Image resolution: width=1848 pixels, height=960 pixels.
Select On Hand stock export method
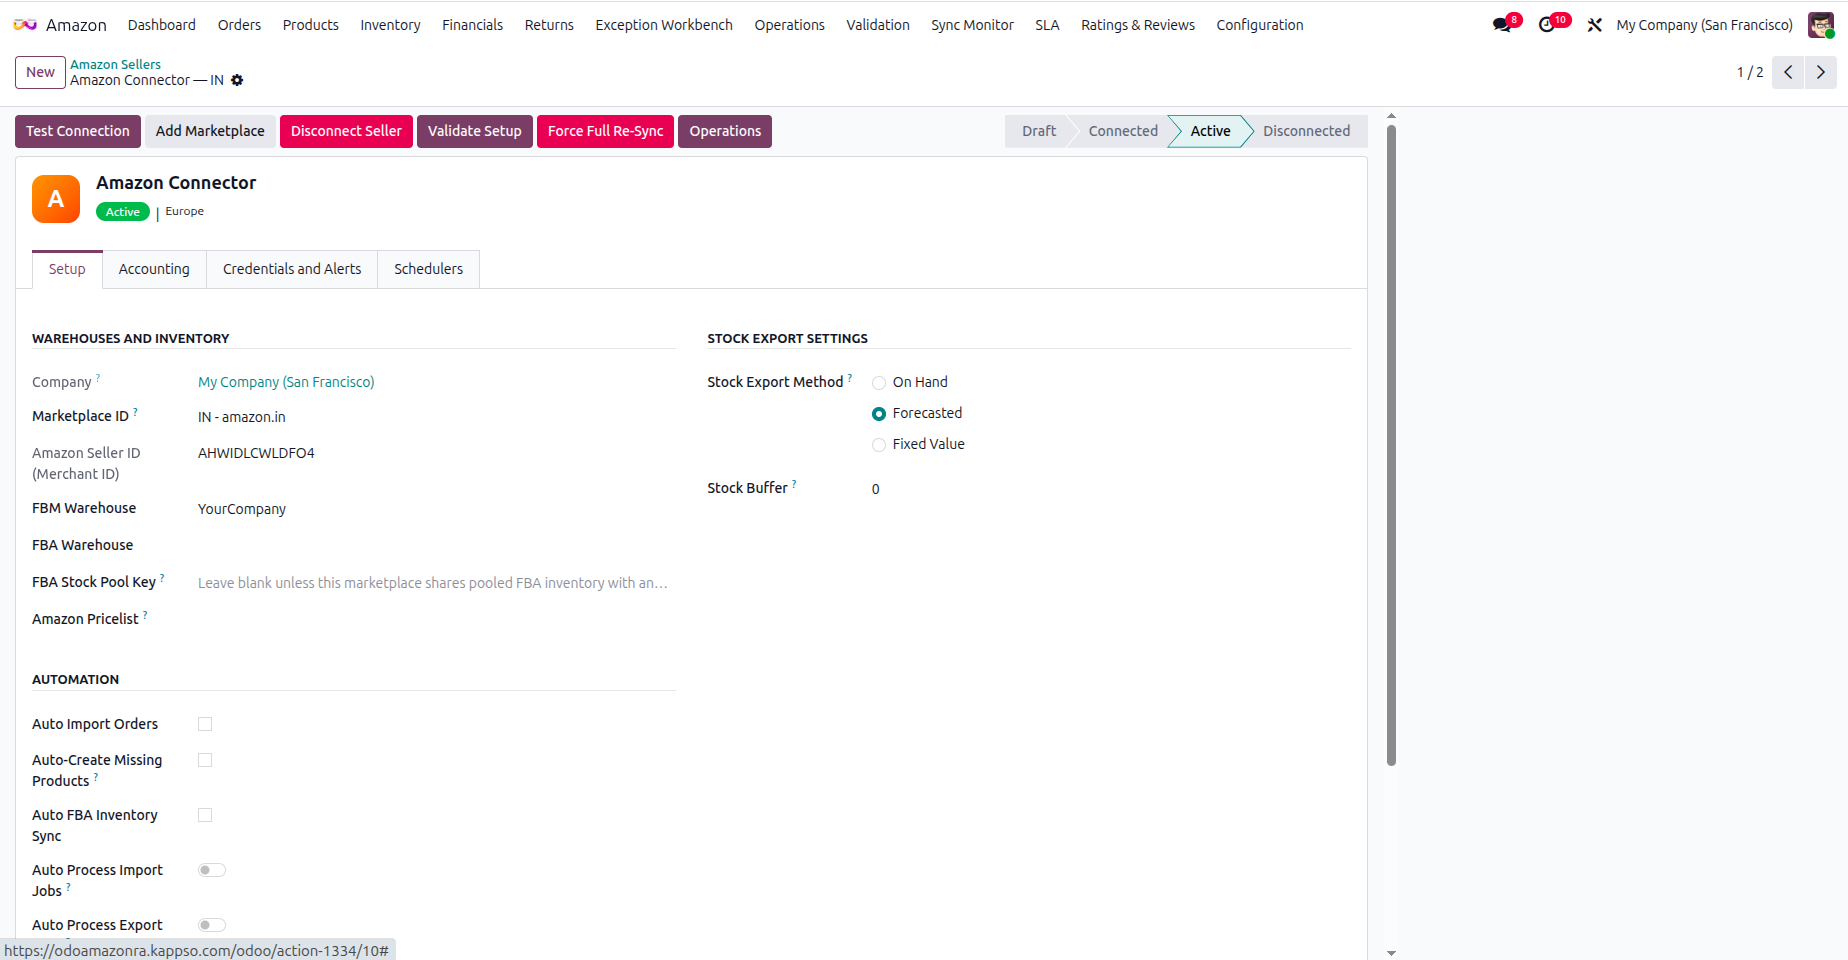point(879,383)
